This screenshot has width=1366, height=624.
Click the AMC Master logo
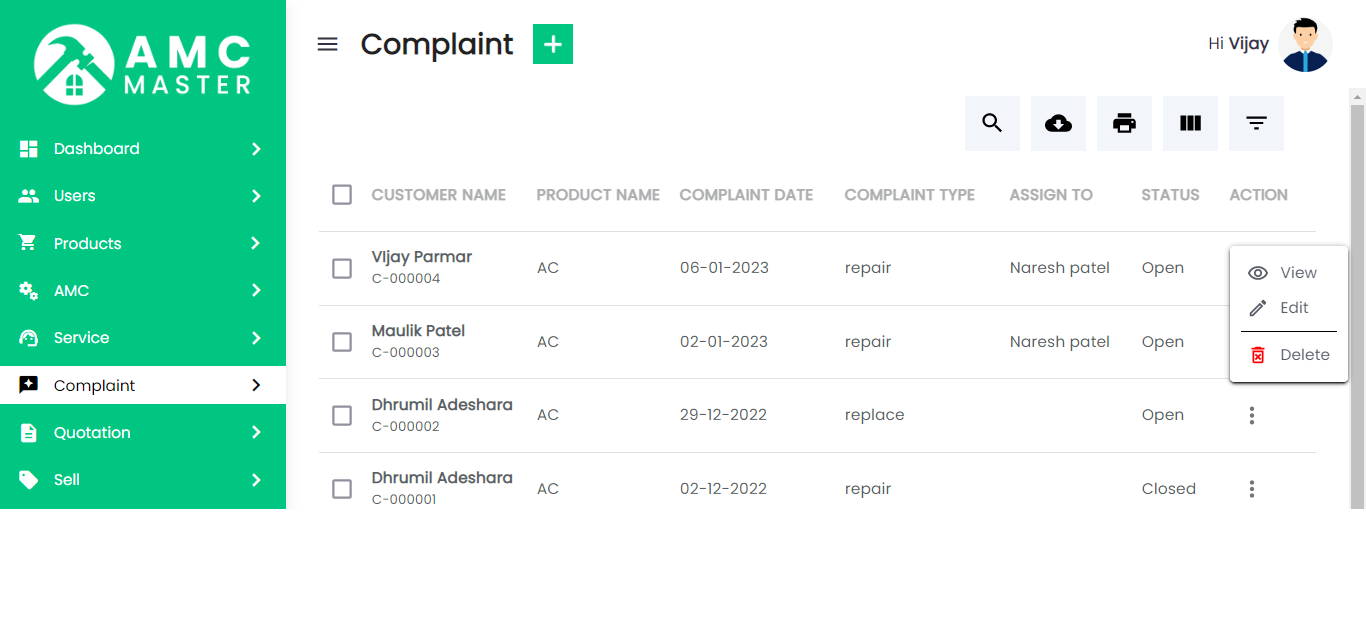142,63
